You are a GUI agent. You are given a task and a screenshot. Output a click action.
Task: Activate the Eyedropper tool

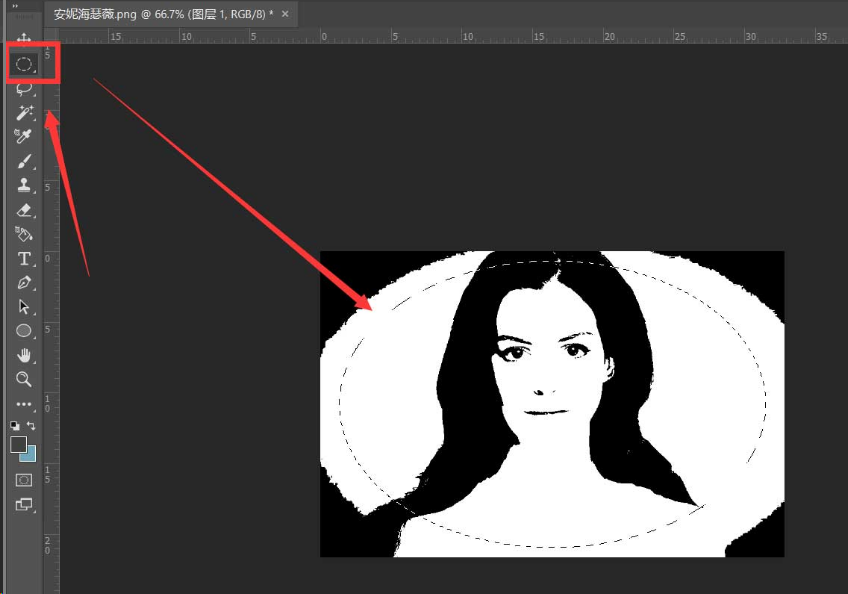pos(24,137)
